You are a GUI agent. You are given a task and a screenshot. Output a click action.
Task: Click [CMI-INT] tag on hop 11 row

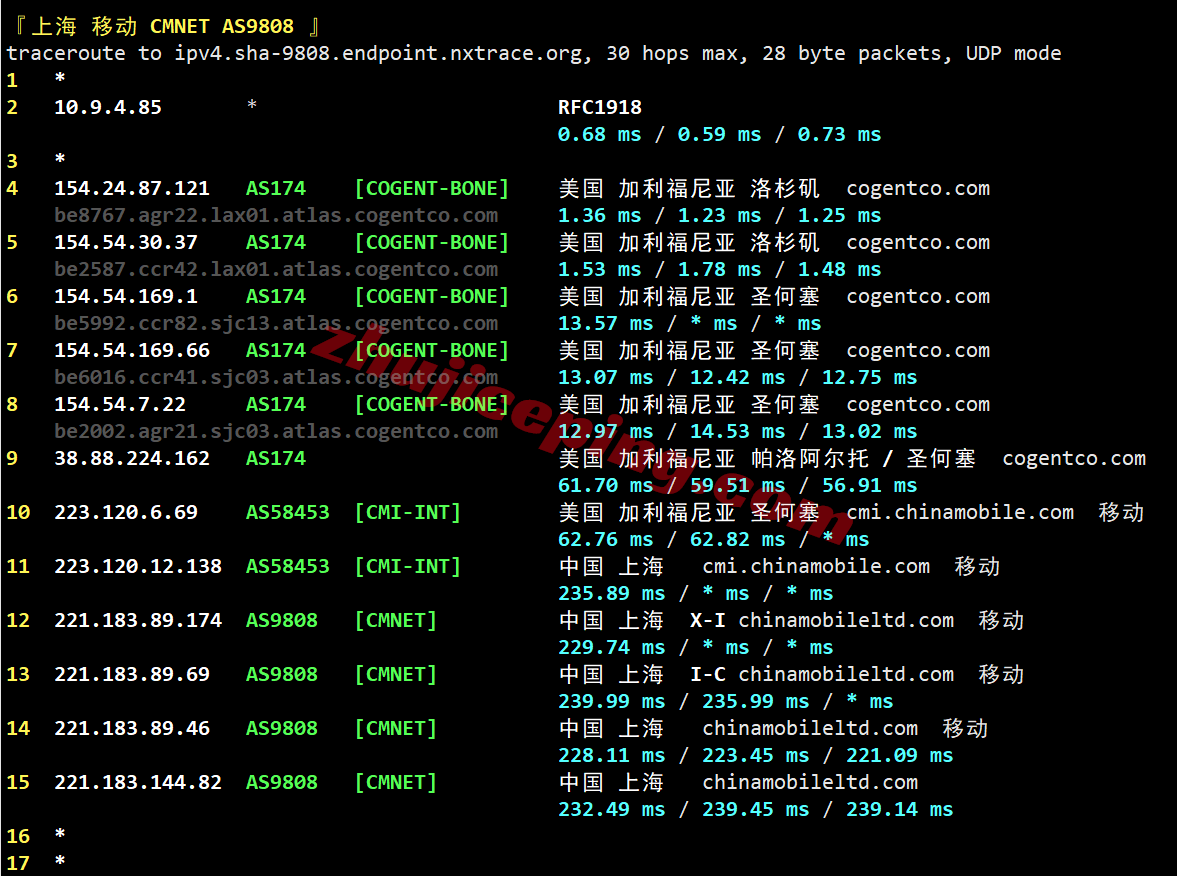coord(408,567)
